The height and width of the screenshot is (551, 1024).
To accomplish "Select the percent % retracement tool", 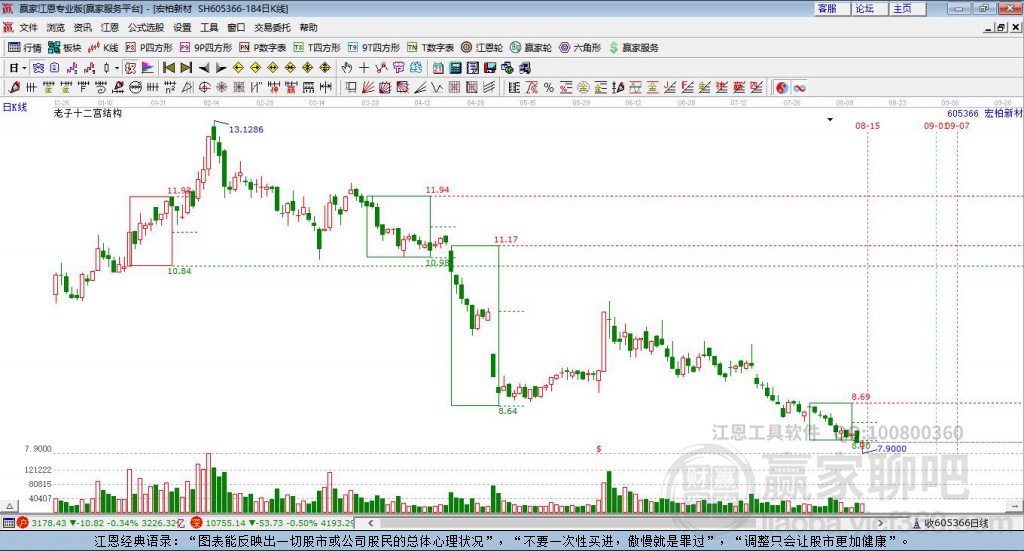I will 549,87.
